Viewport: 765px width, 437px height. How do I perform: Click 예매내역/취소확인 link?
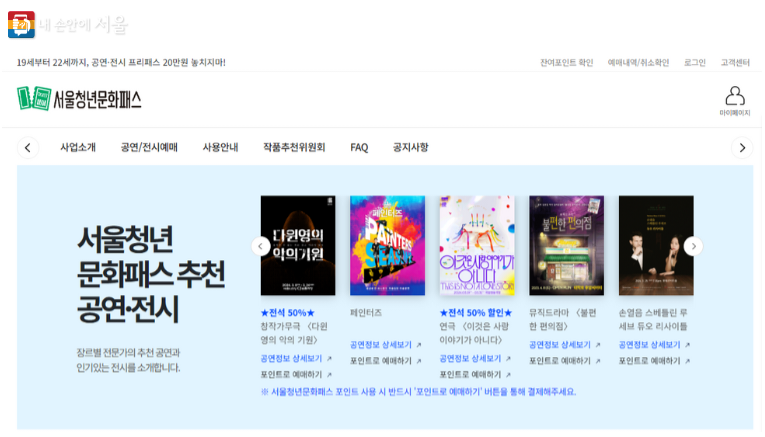(638, 62)
